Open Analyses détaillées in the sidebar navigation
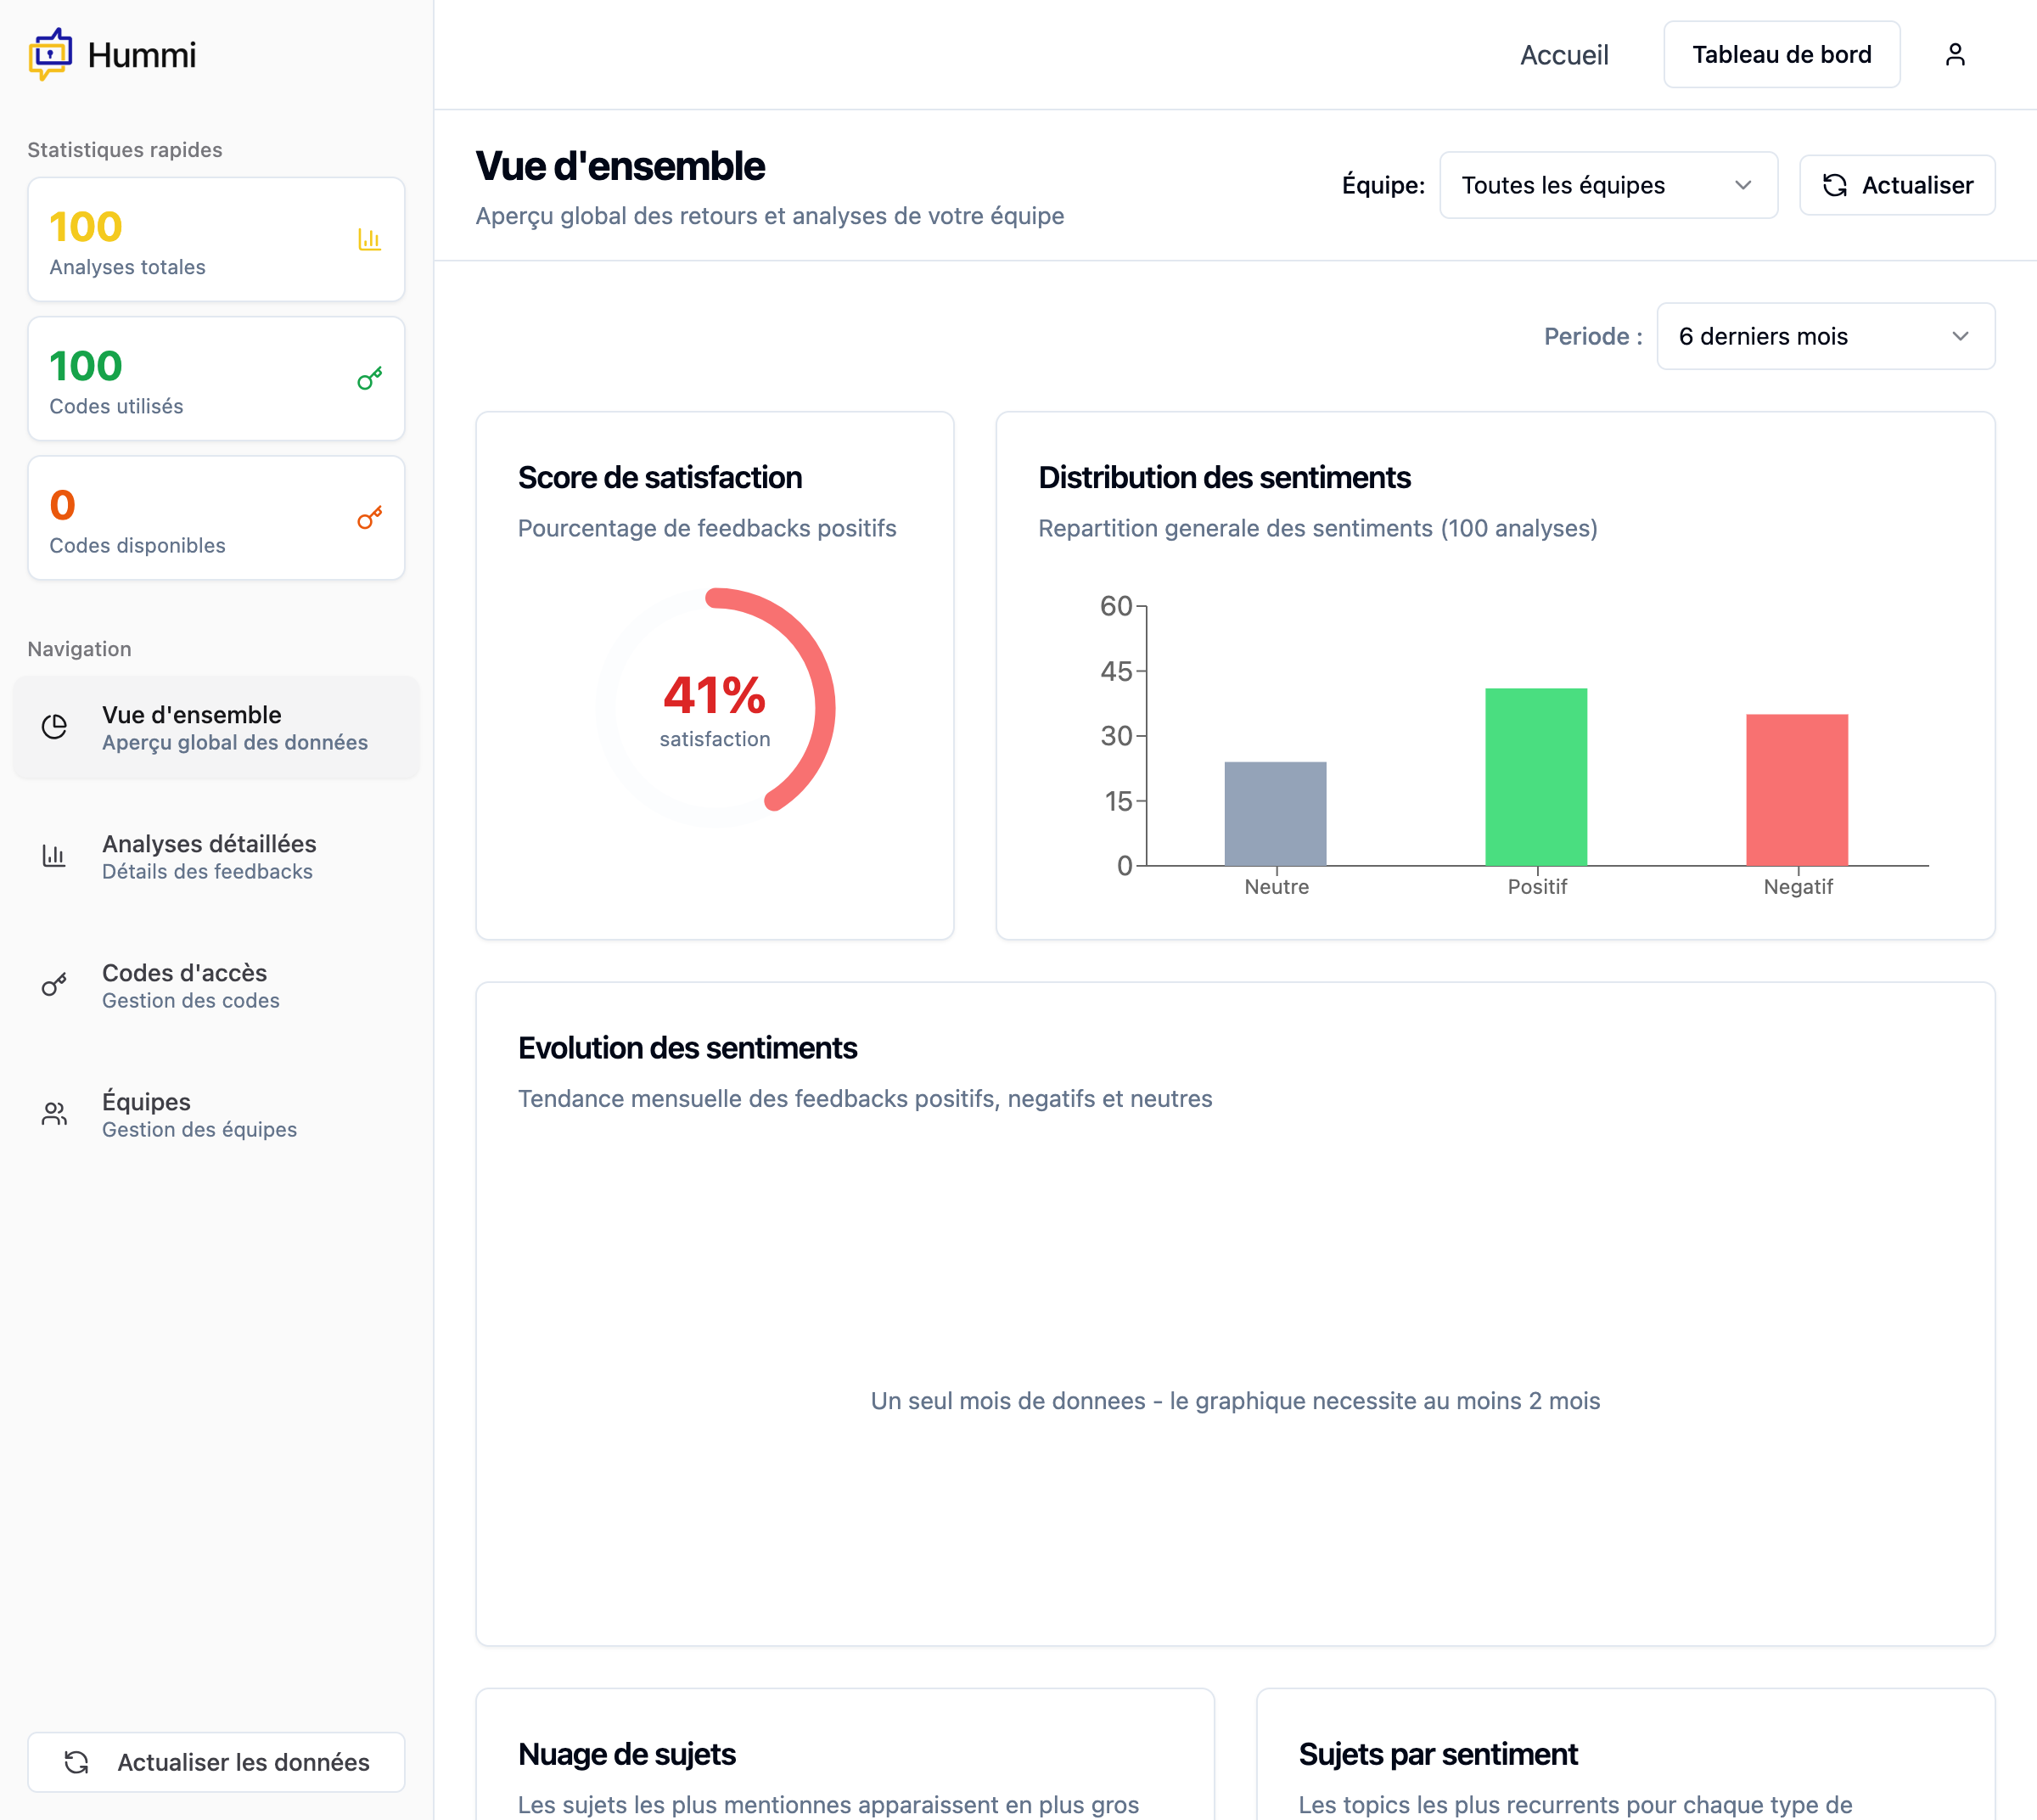 (209, 856)
